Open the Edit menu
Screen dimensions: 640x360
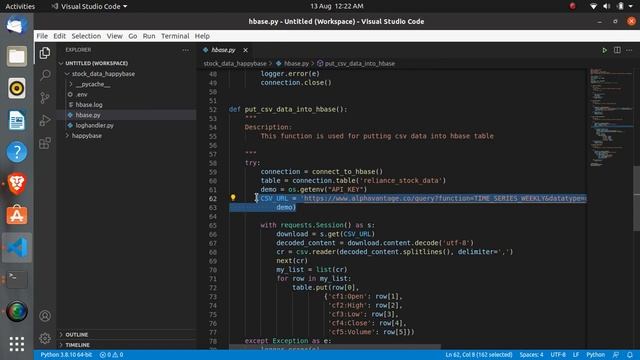click(x=60, y=36)
